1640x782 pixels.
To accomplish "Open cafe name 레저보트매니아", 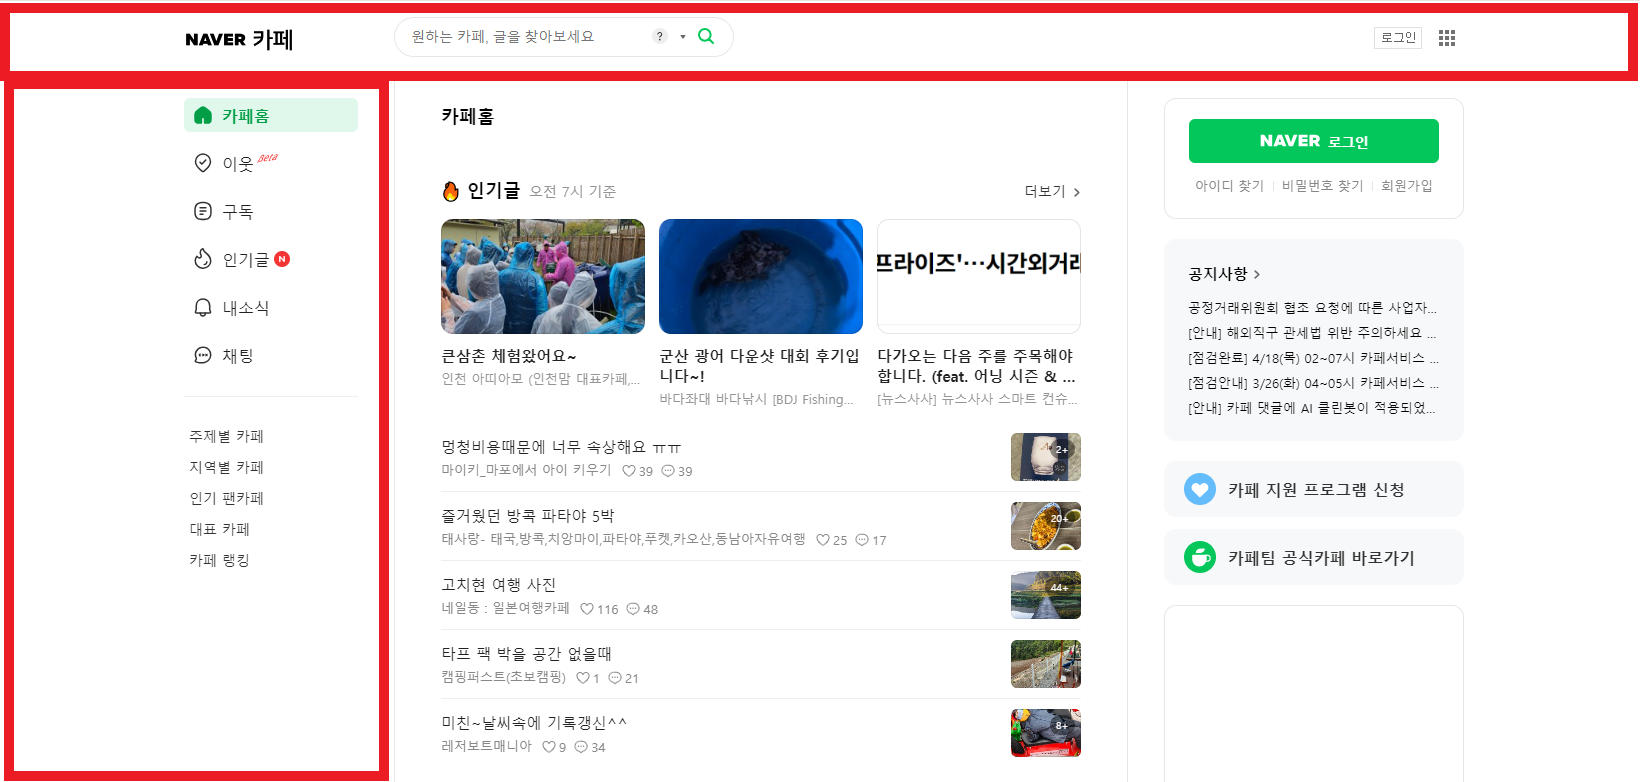I will tap(487, 746).
